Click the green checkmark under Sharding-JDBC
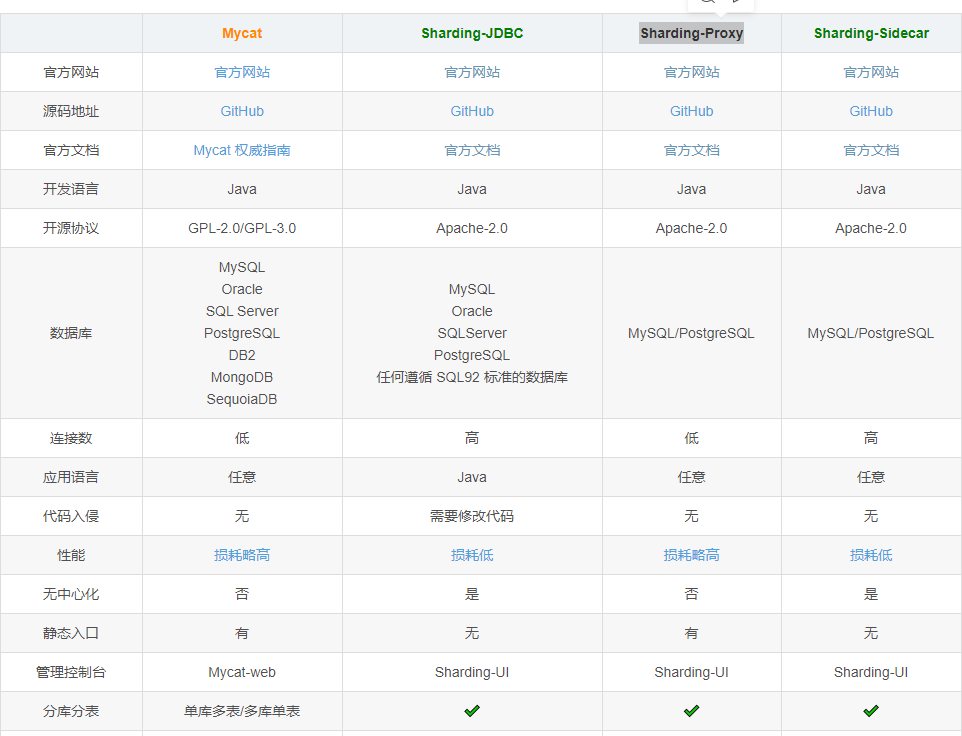 pyautogui.click(x=472, y=711)
